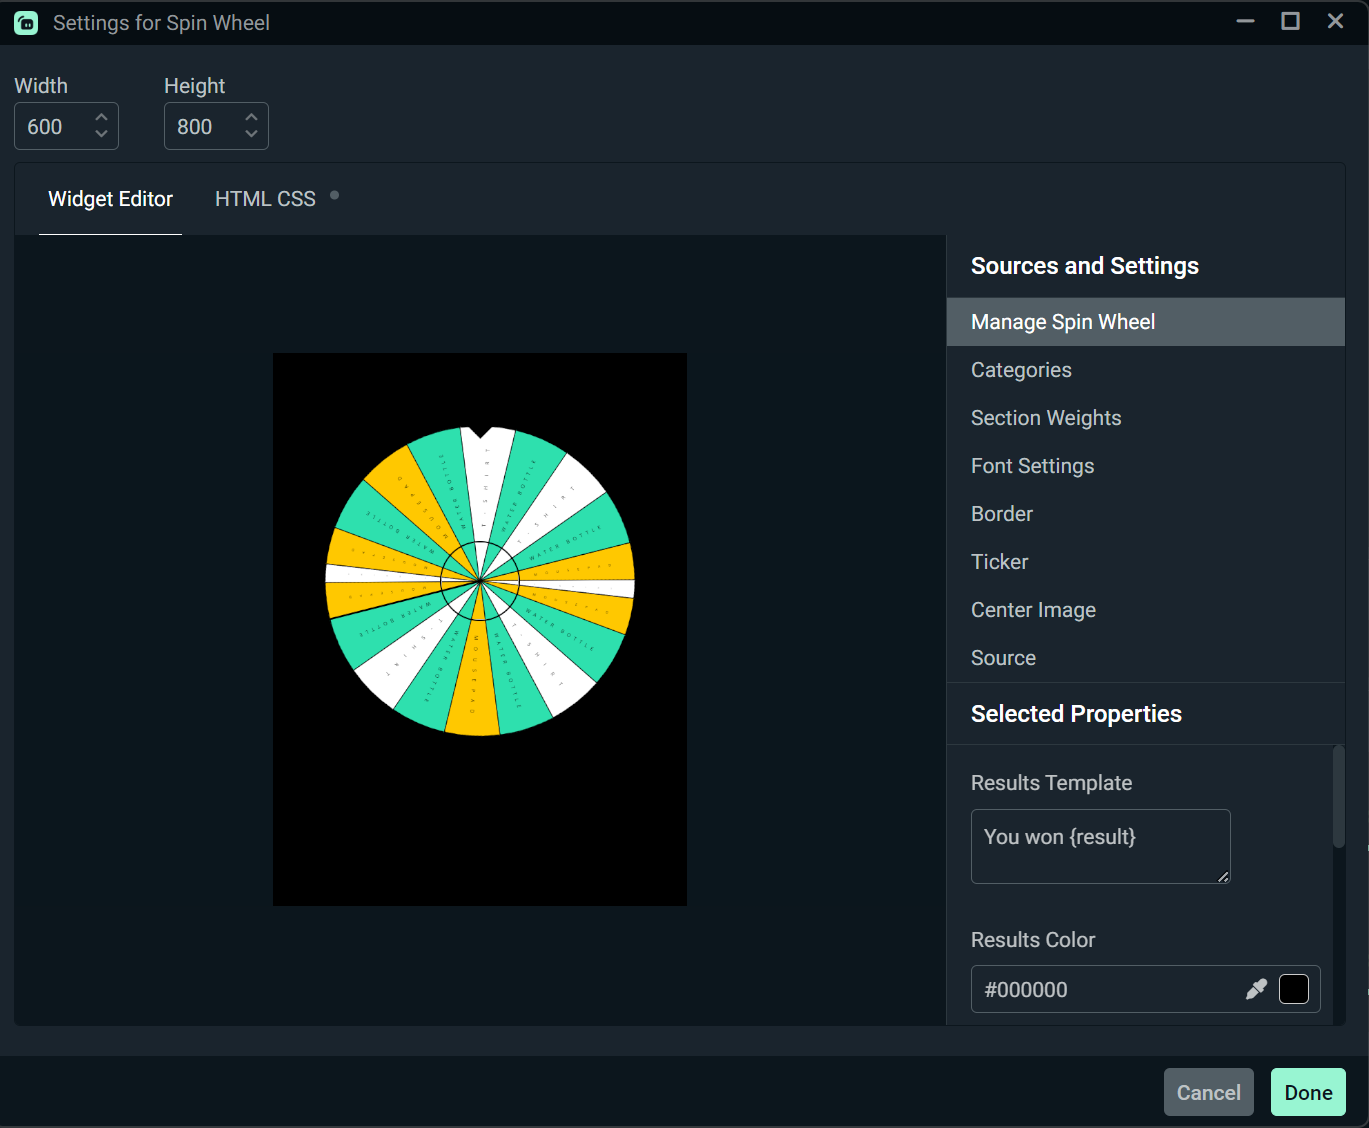Open Center Image settings
Viewport: 1369px width, 1128px height.
1033,609
